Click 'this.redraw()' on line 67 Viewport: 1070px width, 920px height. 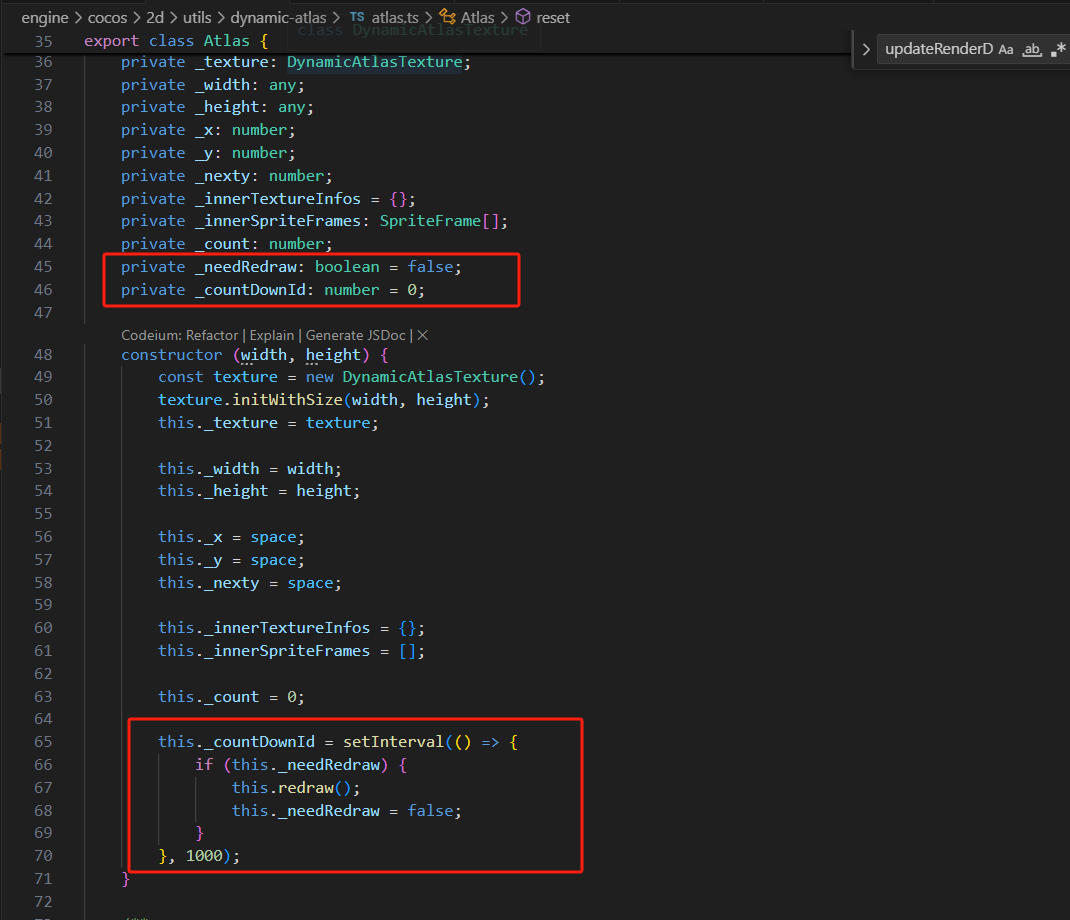pos(291,788)
